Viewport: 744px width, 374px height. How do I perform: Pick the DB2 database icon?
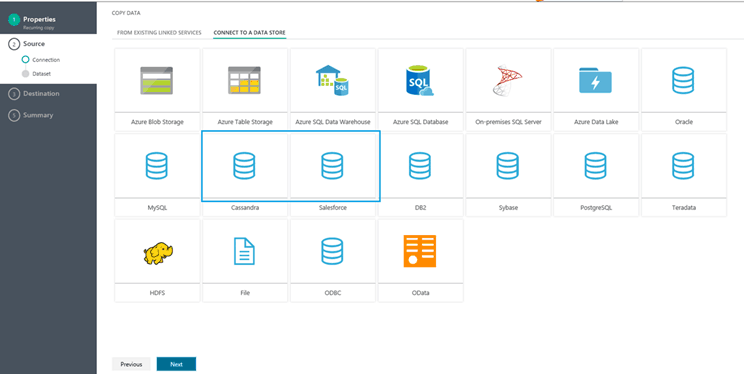click(x=420, y=166)
